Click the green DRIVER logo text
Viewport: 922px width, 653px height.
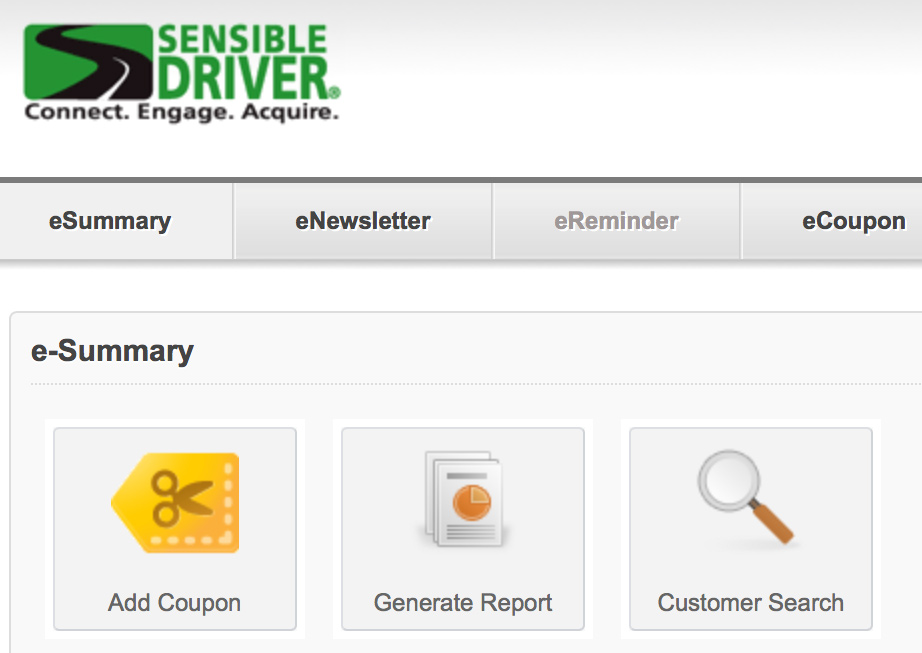click(243, 78)
